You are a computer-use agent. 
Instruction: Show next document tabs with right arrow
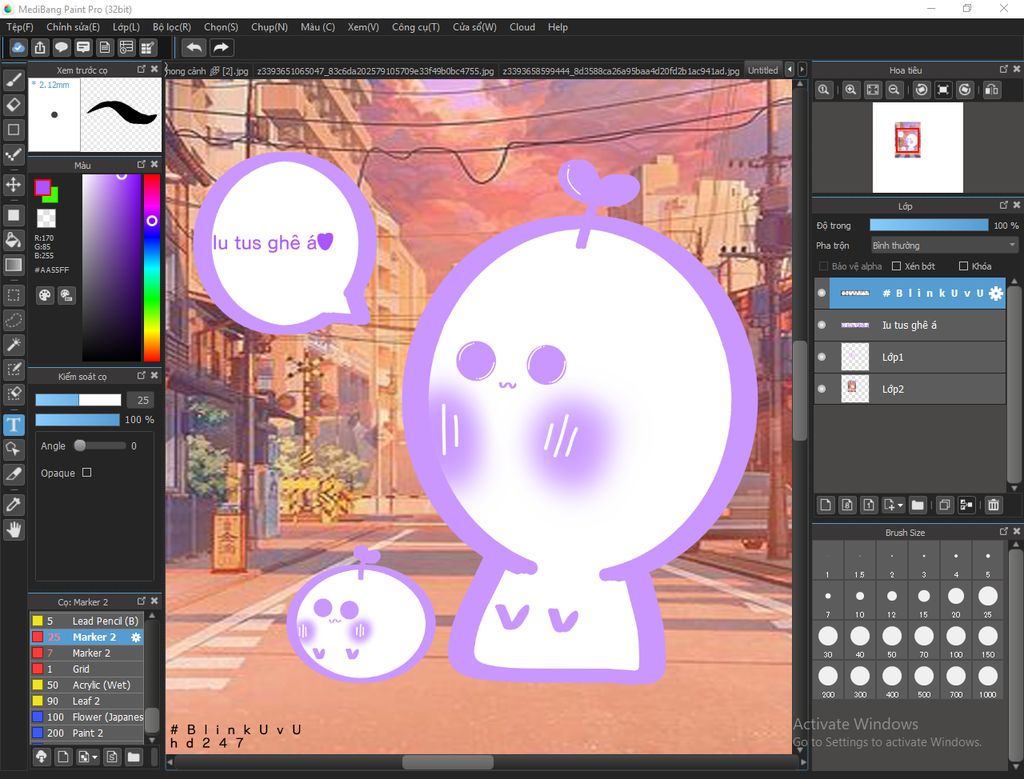[x=803, y=69]
